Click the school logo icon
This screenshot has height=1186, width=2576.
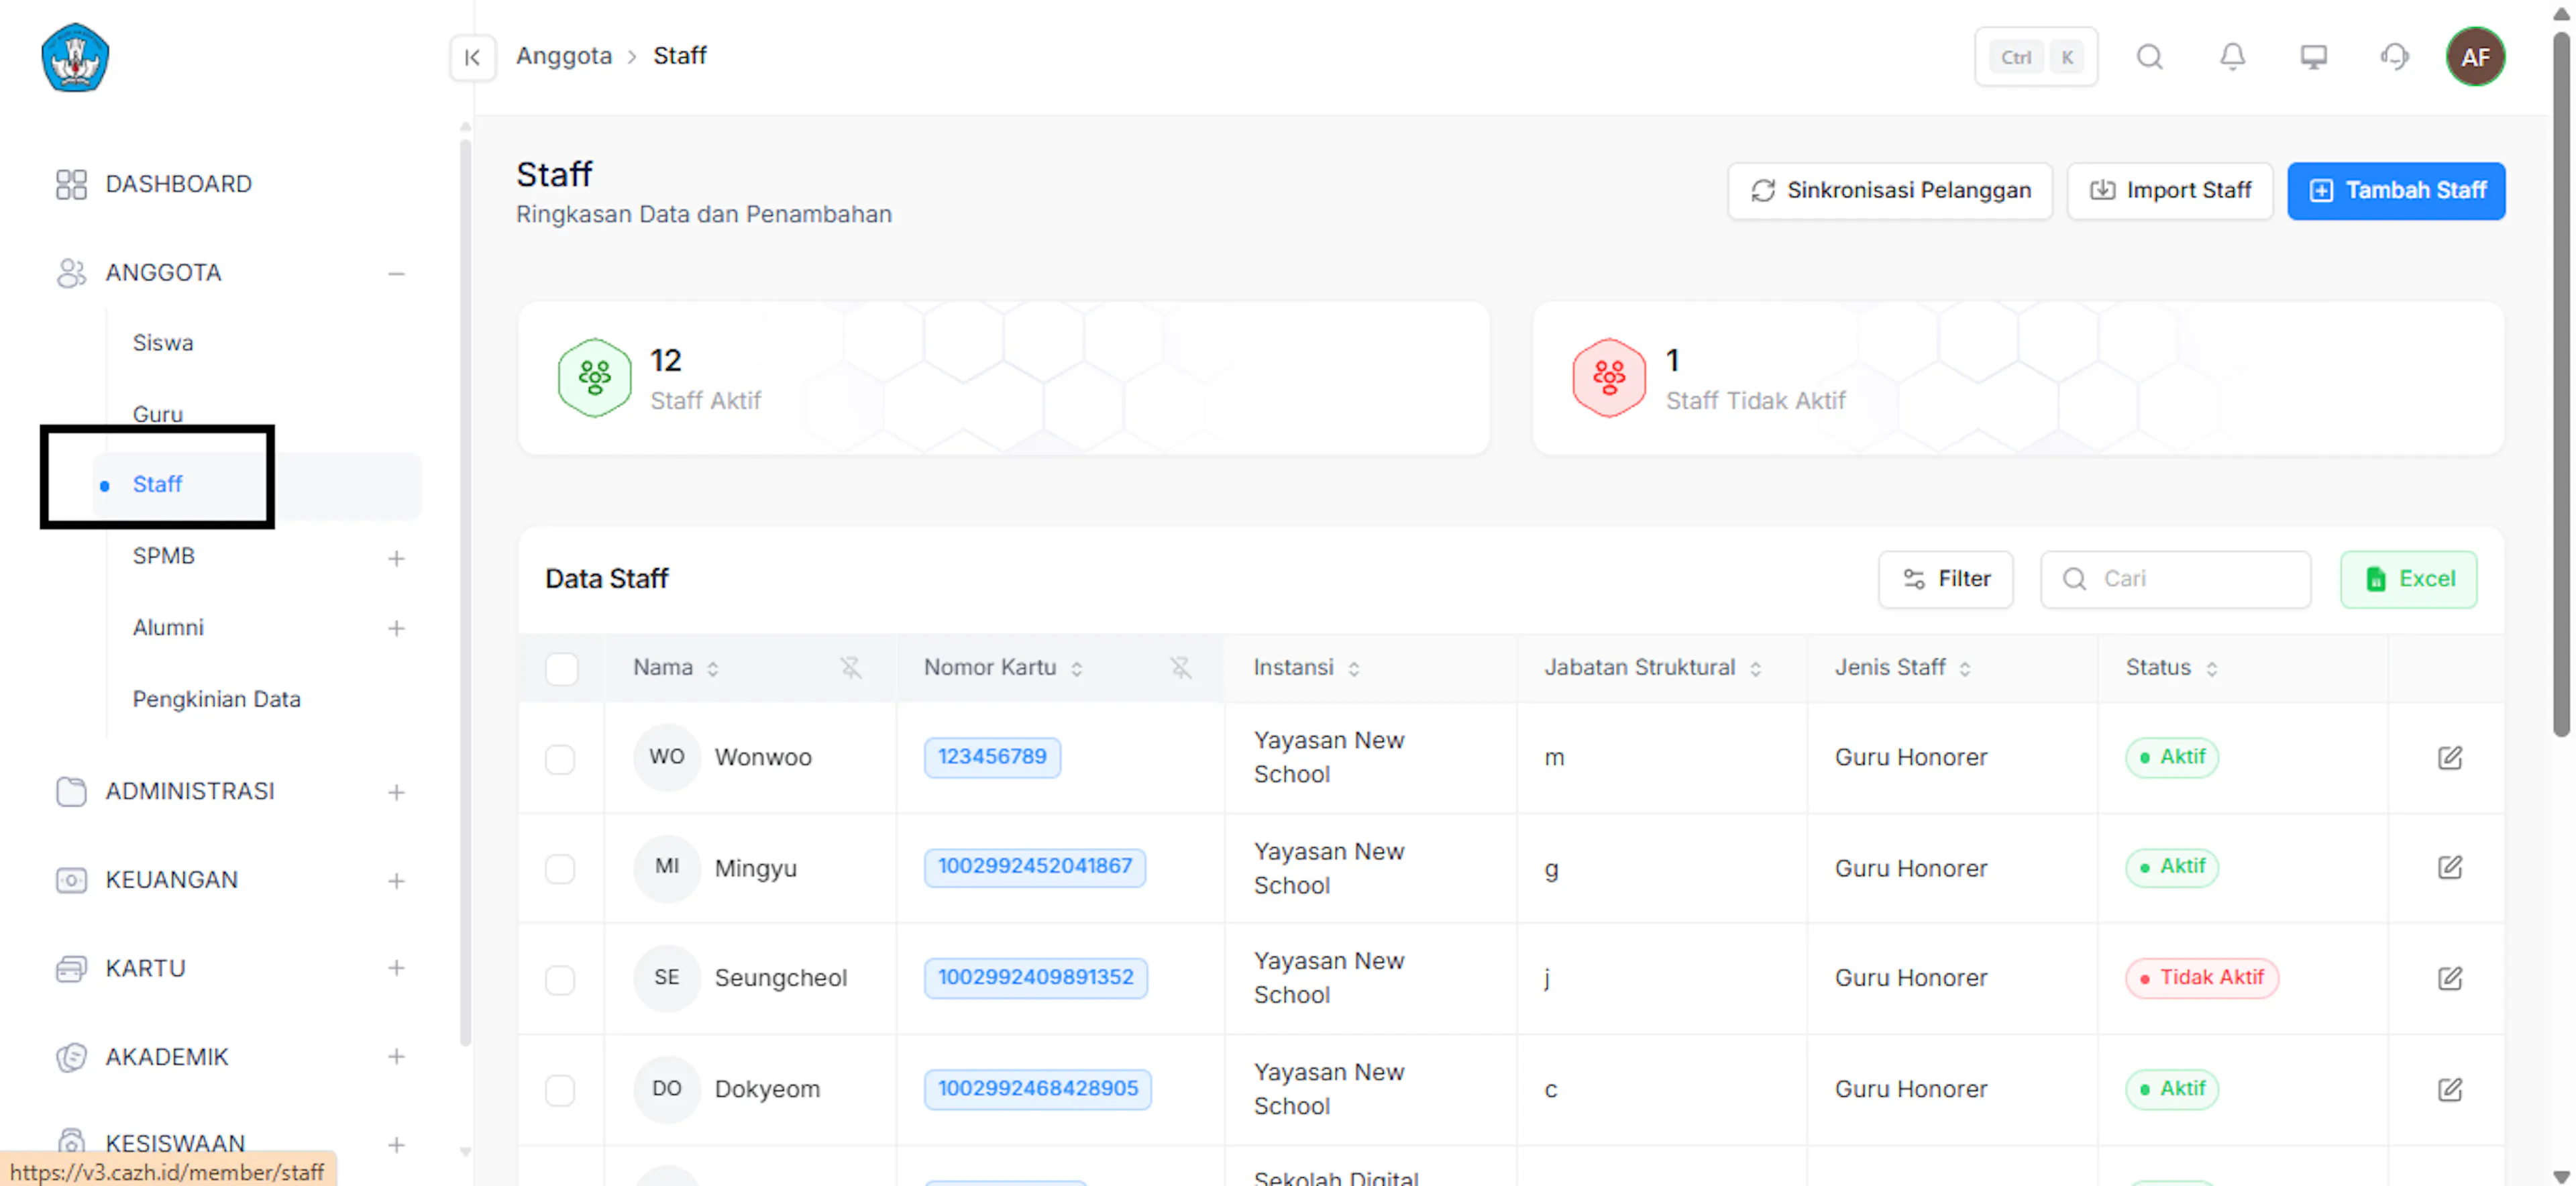pos(75,58)
